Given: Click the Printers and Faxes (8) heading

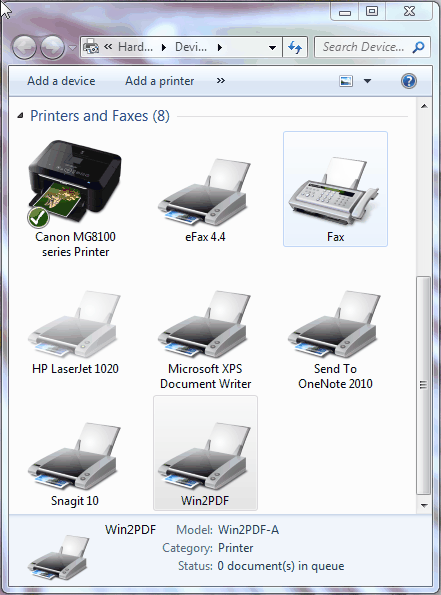Looking at the screenshot, I should tap(100, 116).
